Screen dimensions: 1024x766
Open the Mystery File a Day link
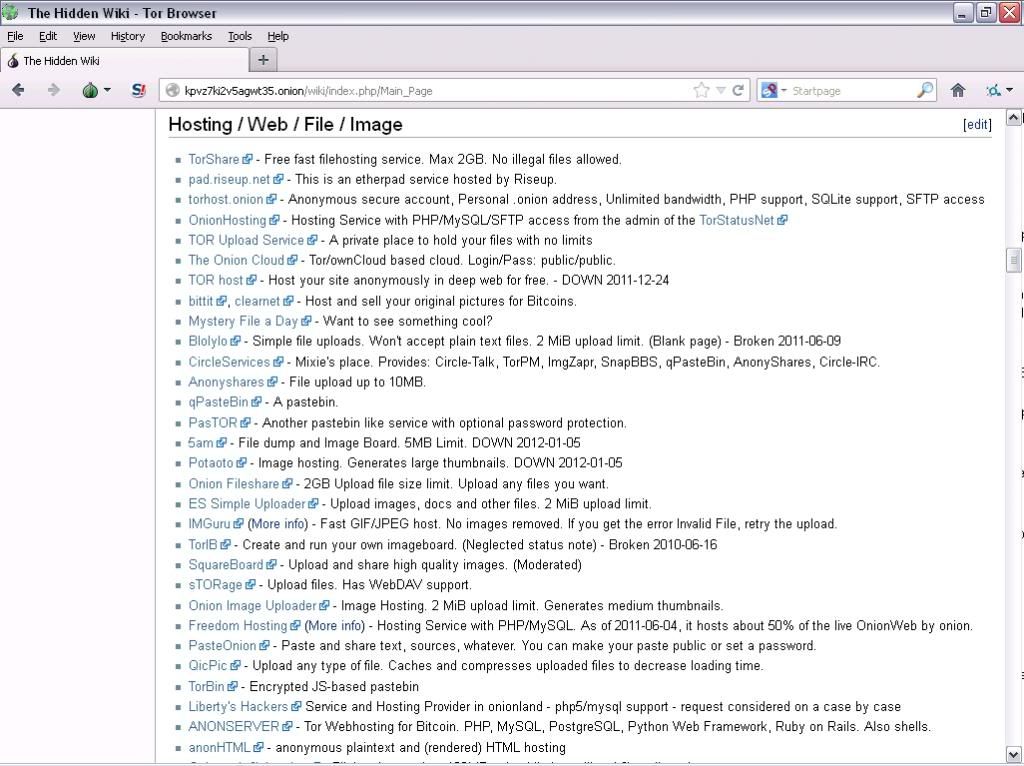pyautogui.click(x=243, y=321)
